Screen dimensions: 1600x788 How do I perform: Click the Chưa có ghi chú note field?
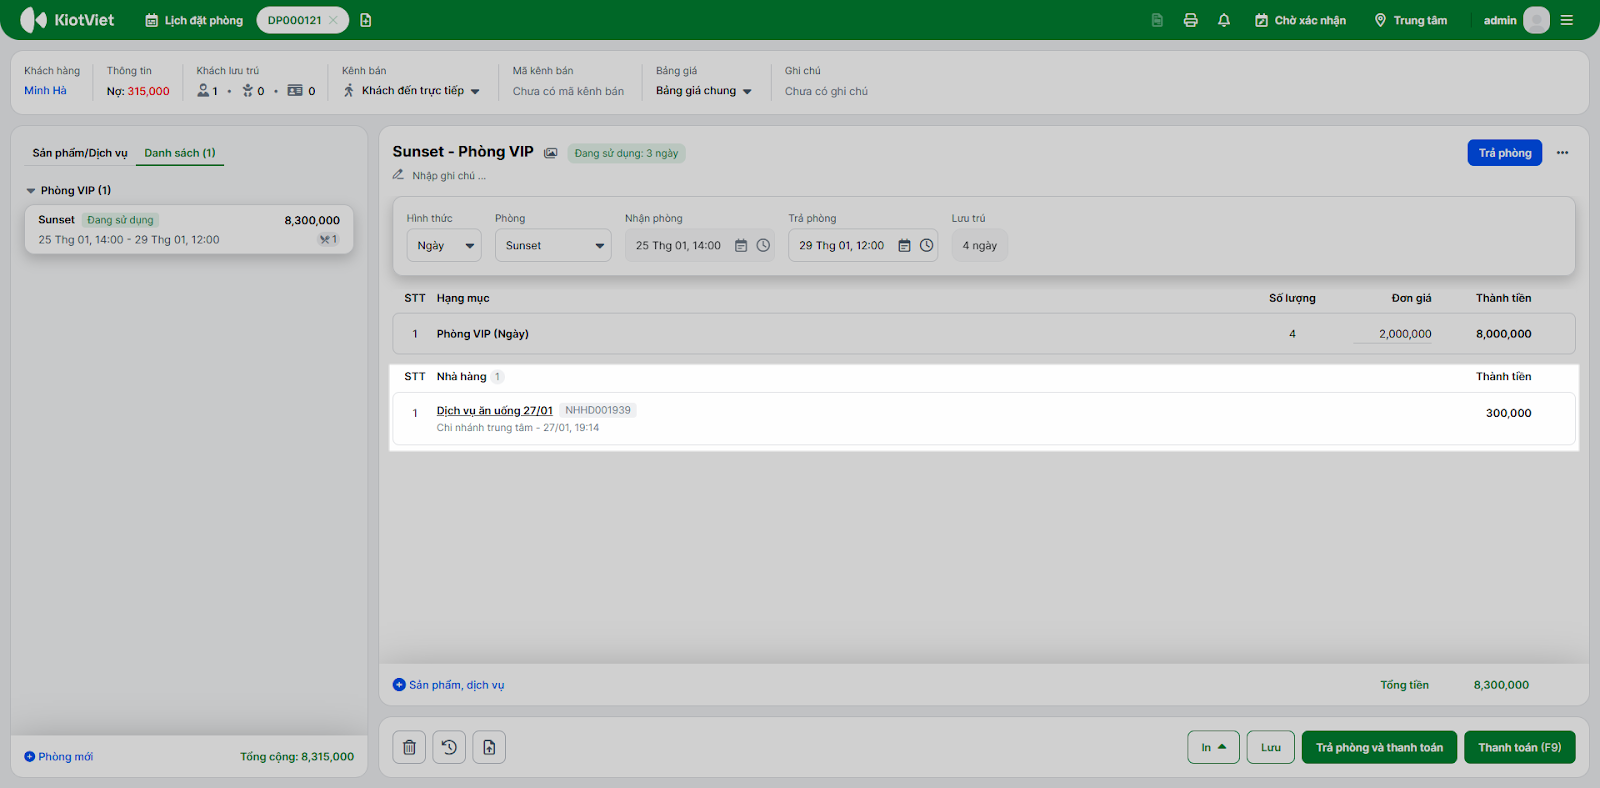tap(826, 91)
